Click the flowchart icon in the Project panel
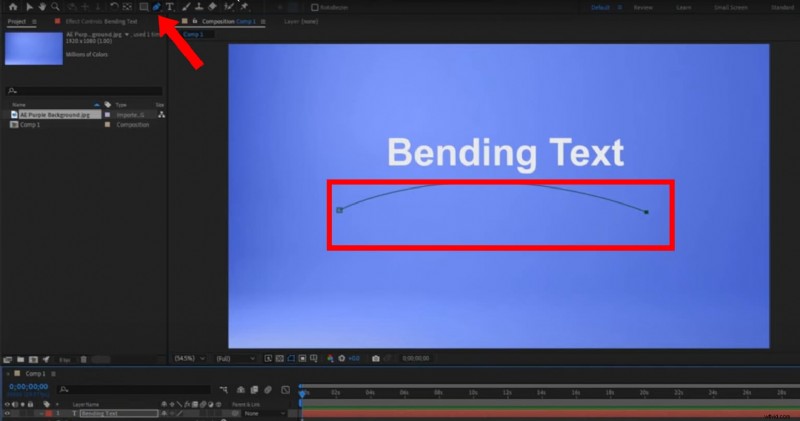Viewport: 800px width, 421px height. (161, 115)
